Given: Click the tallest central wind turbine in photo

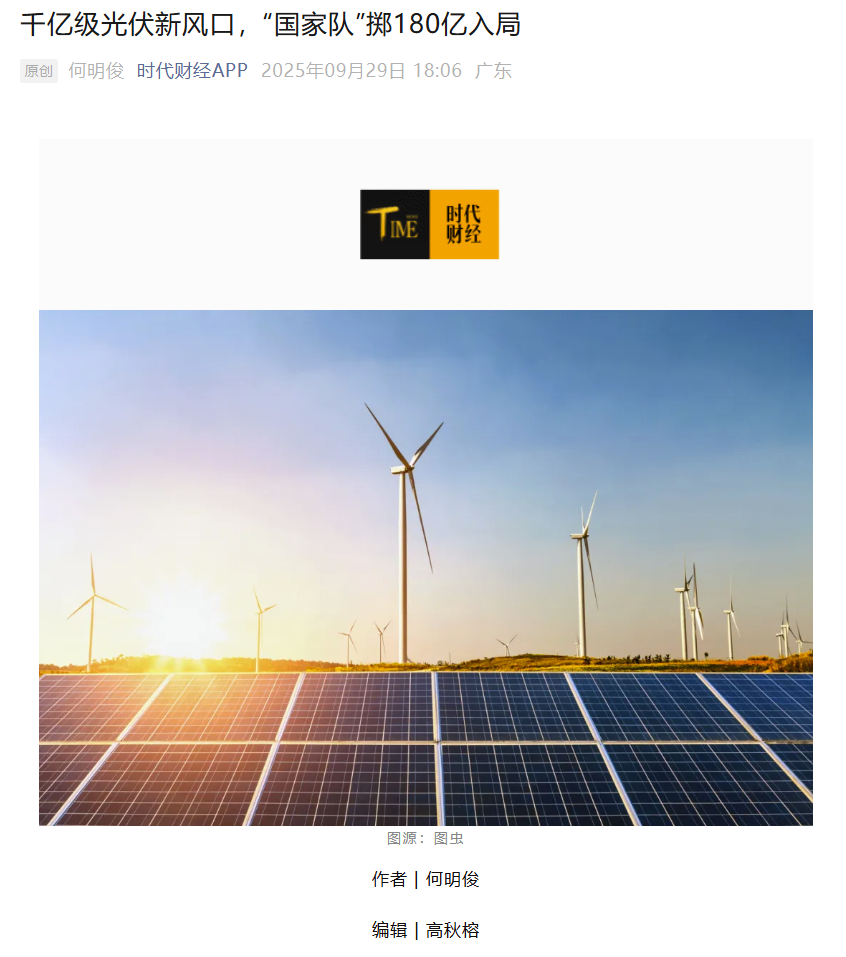Looking at the screenshot, I should click(x=403, y=531).
